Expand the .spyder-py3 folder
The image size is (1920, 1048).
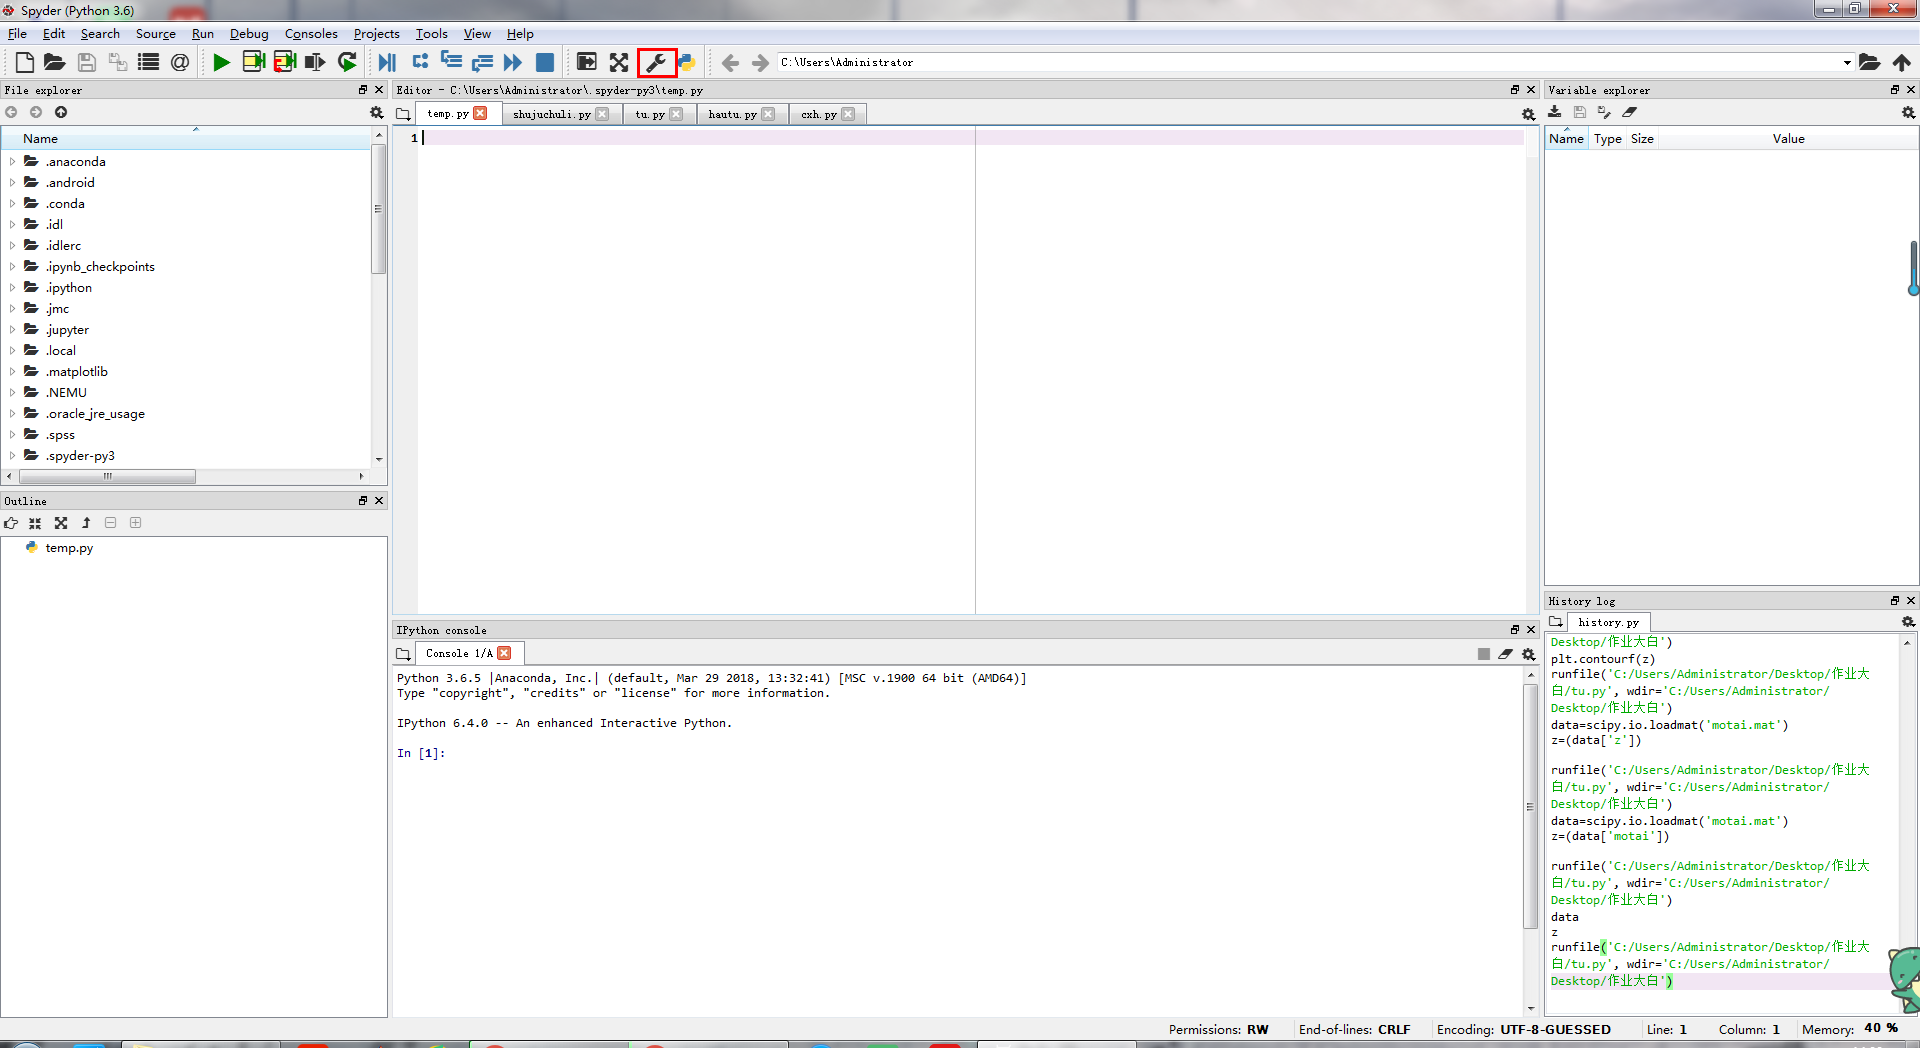(x=11, y=456)
